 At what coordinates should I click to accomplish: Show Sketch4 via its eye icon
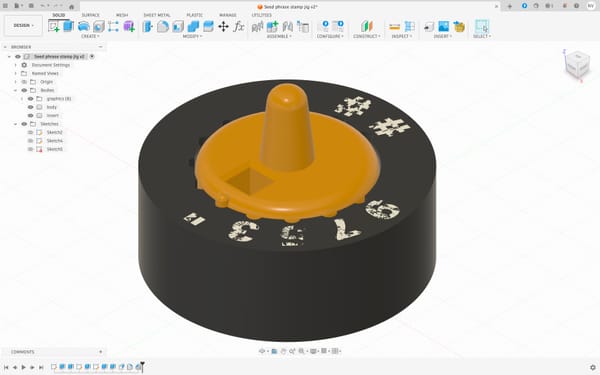point(31,141)
